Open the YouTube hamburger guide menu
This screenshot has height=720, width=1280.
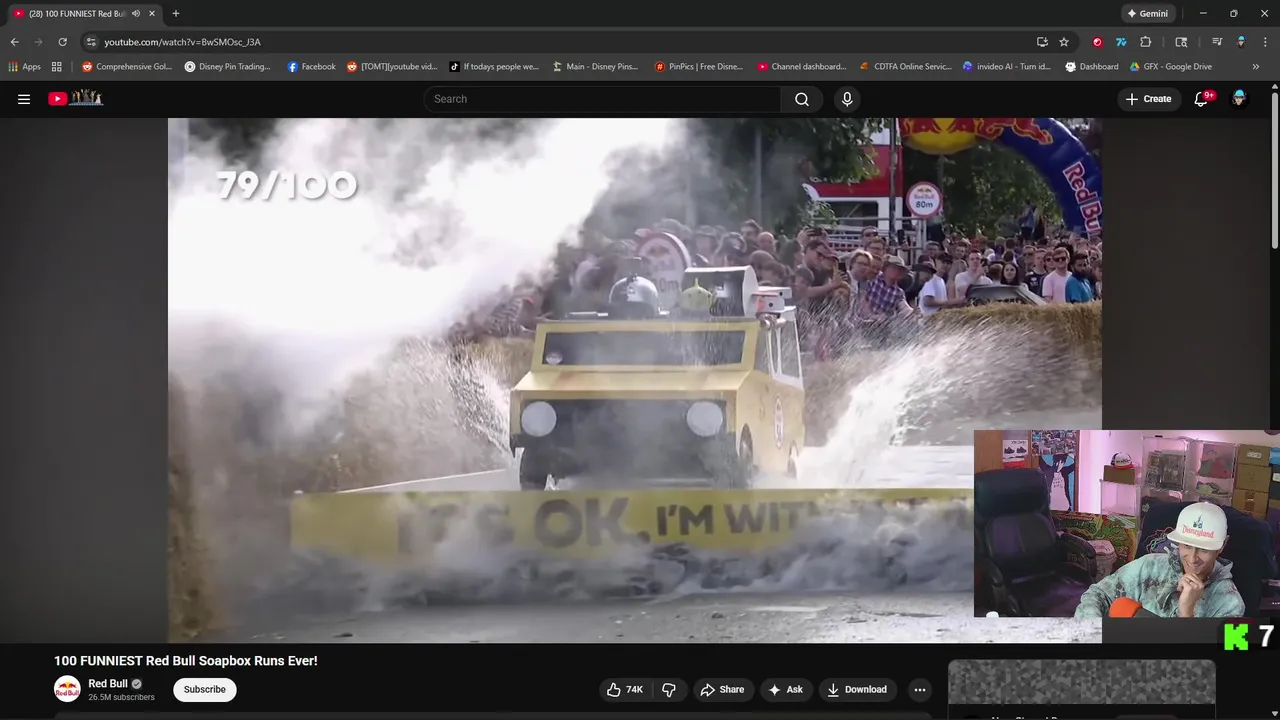tap(24, 99)
